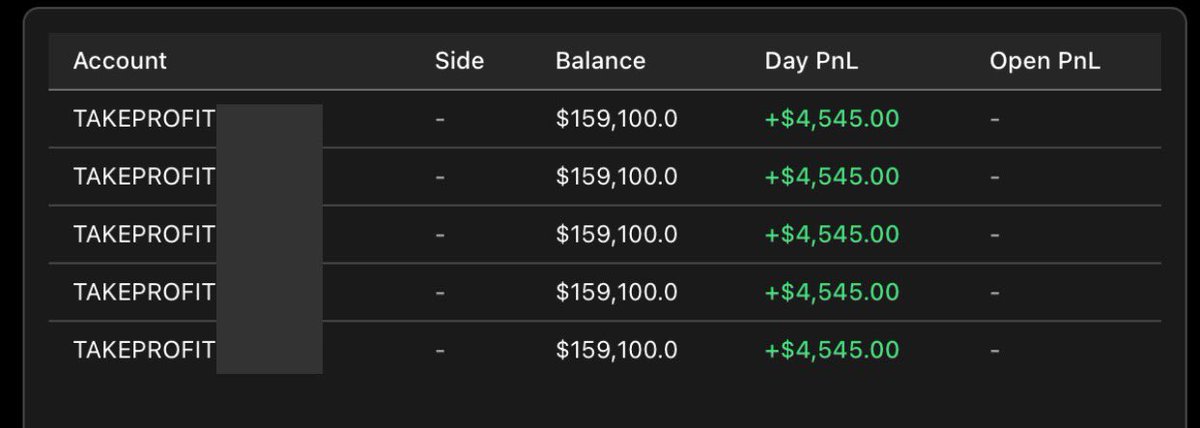Click the fourth row's balance value
1200x428 pixels.
point(616,293)
